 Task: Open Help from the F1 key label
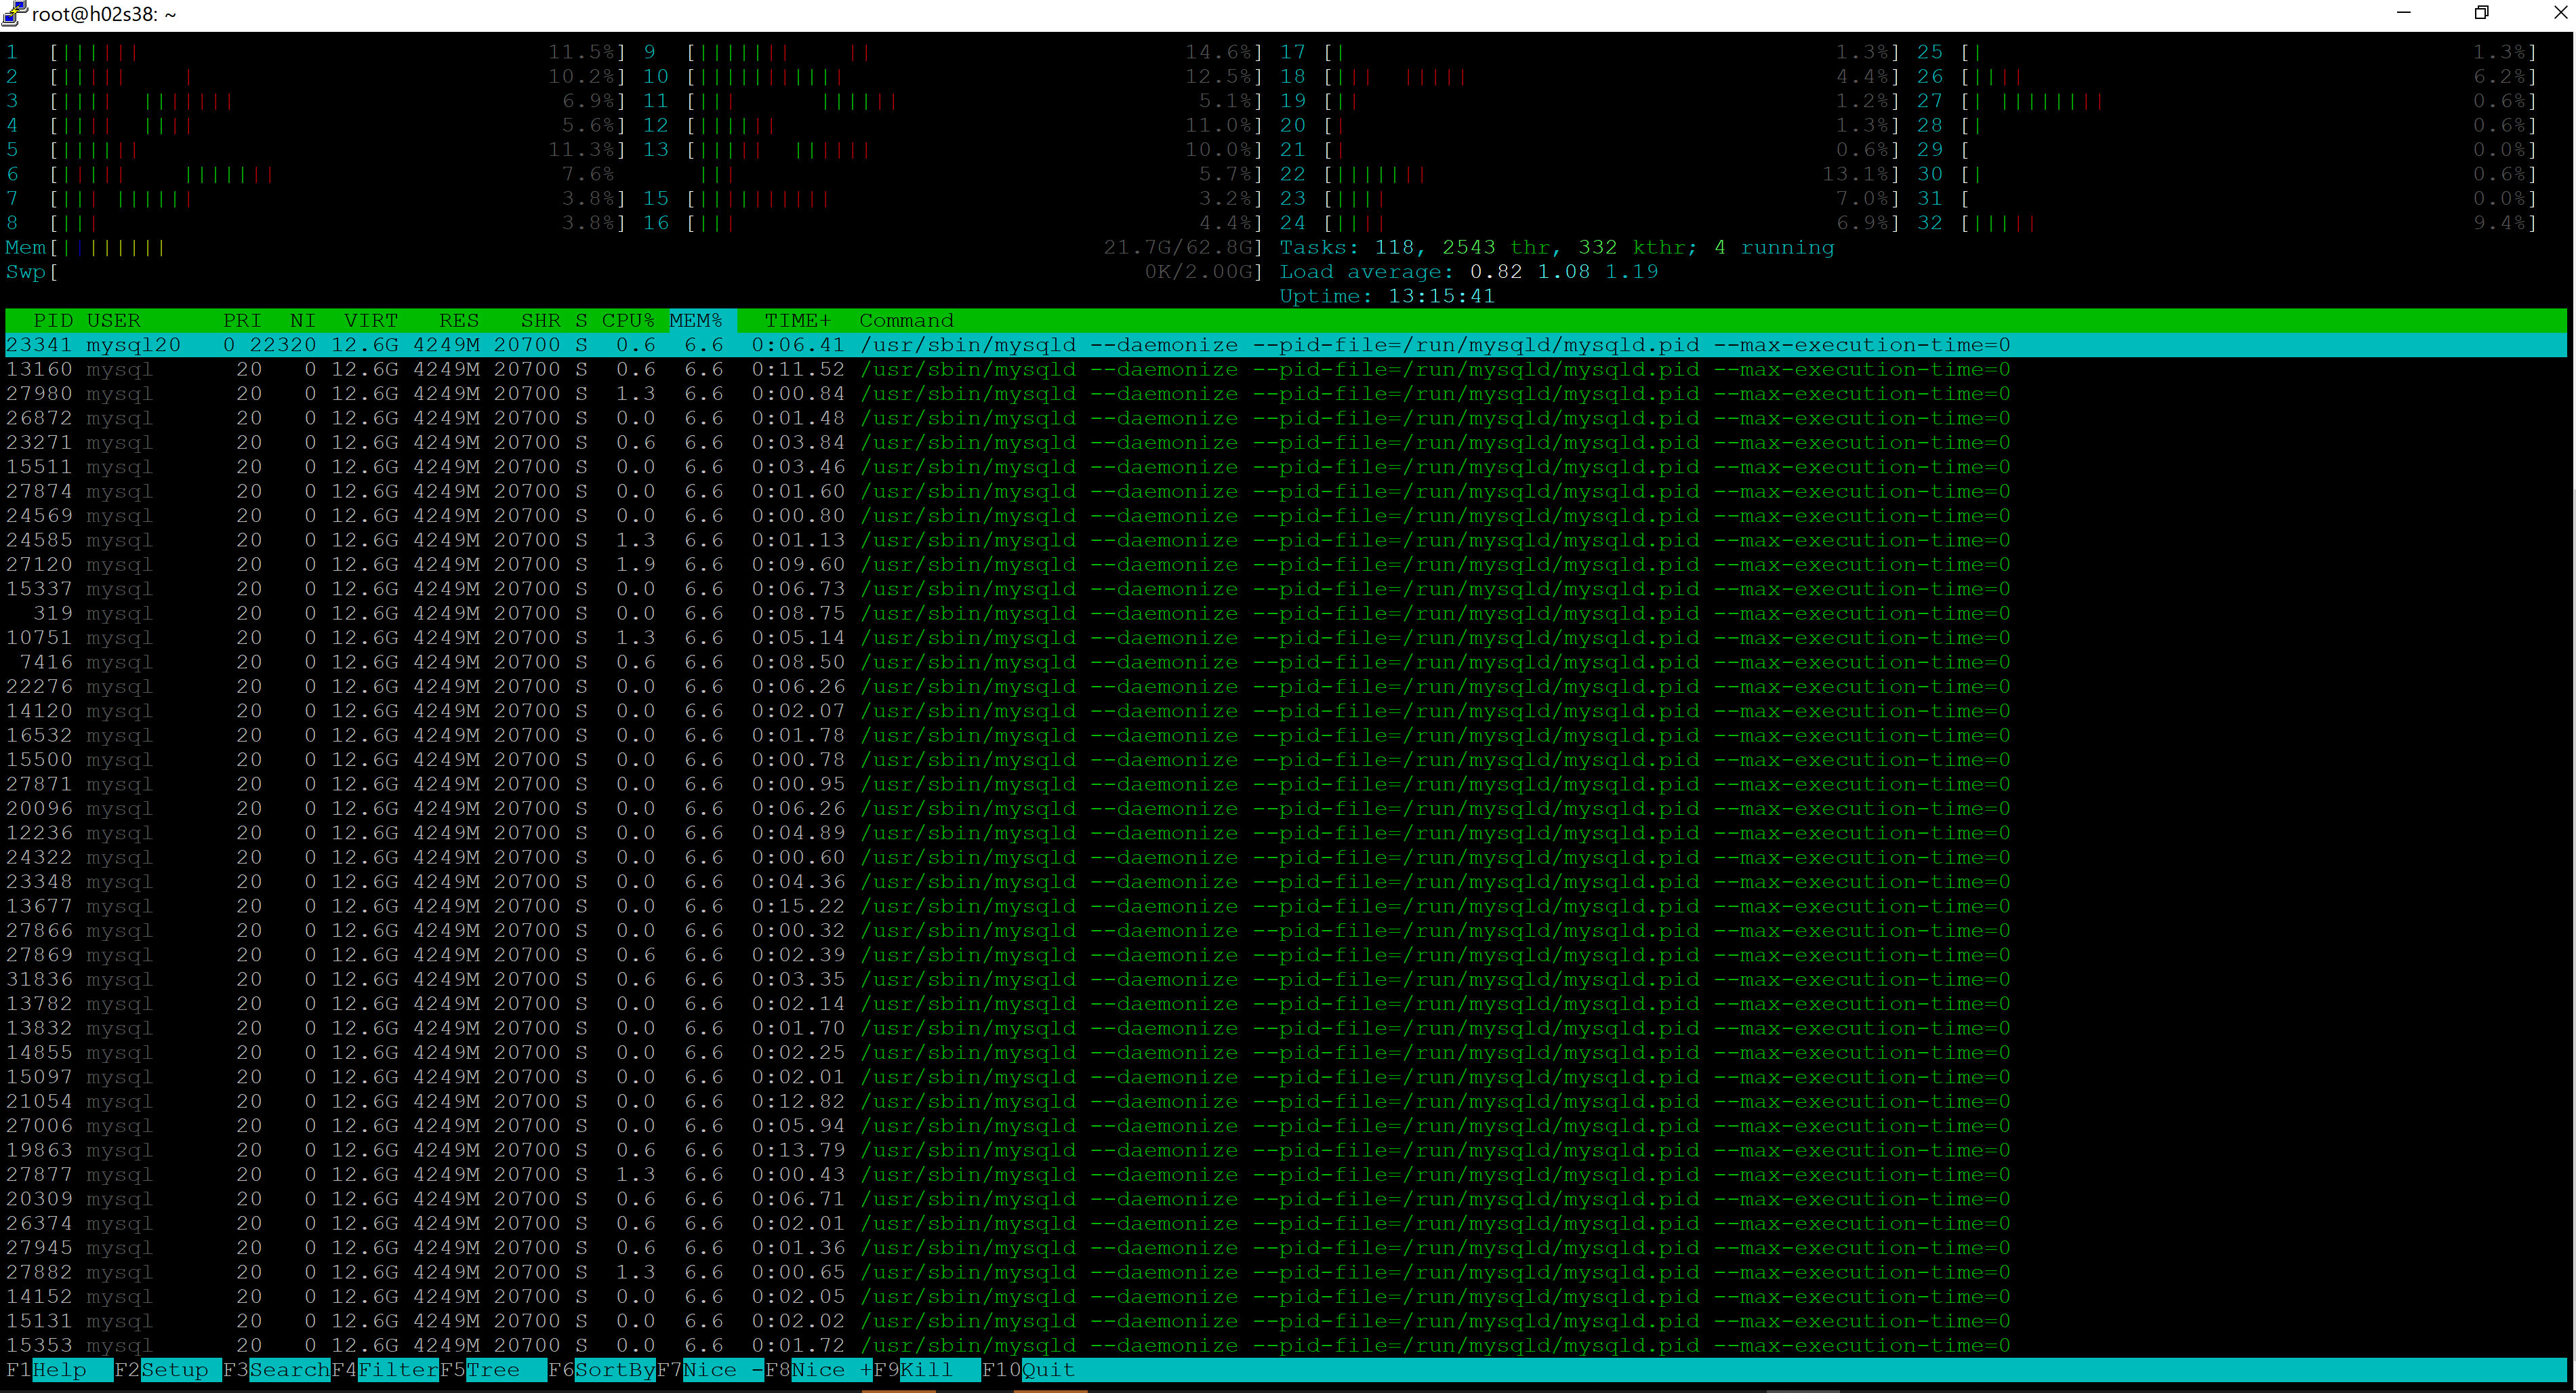(x=59, y=1370)
